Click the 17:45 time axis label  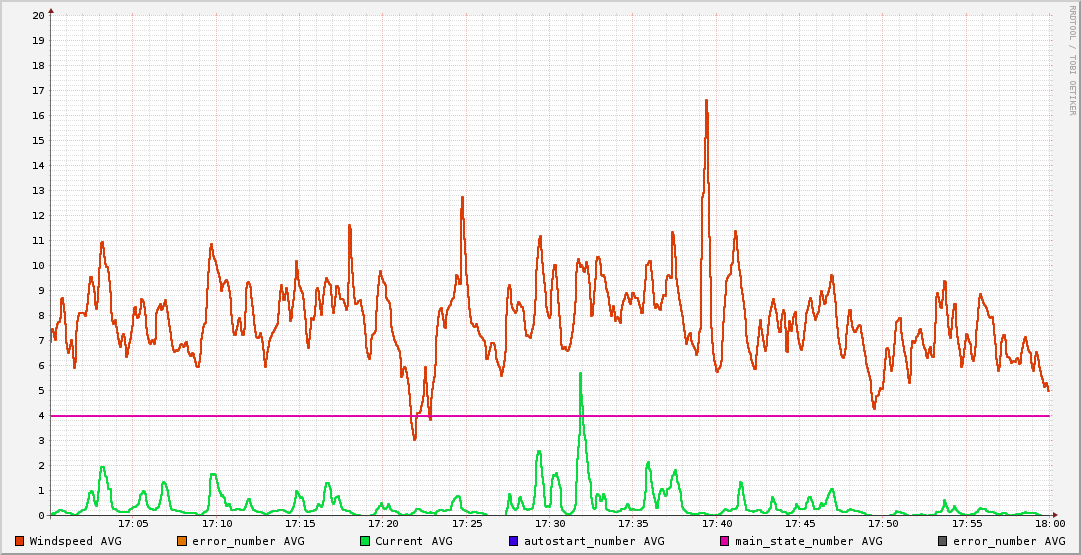[x=800, y=523]
